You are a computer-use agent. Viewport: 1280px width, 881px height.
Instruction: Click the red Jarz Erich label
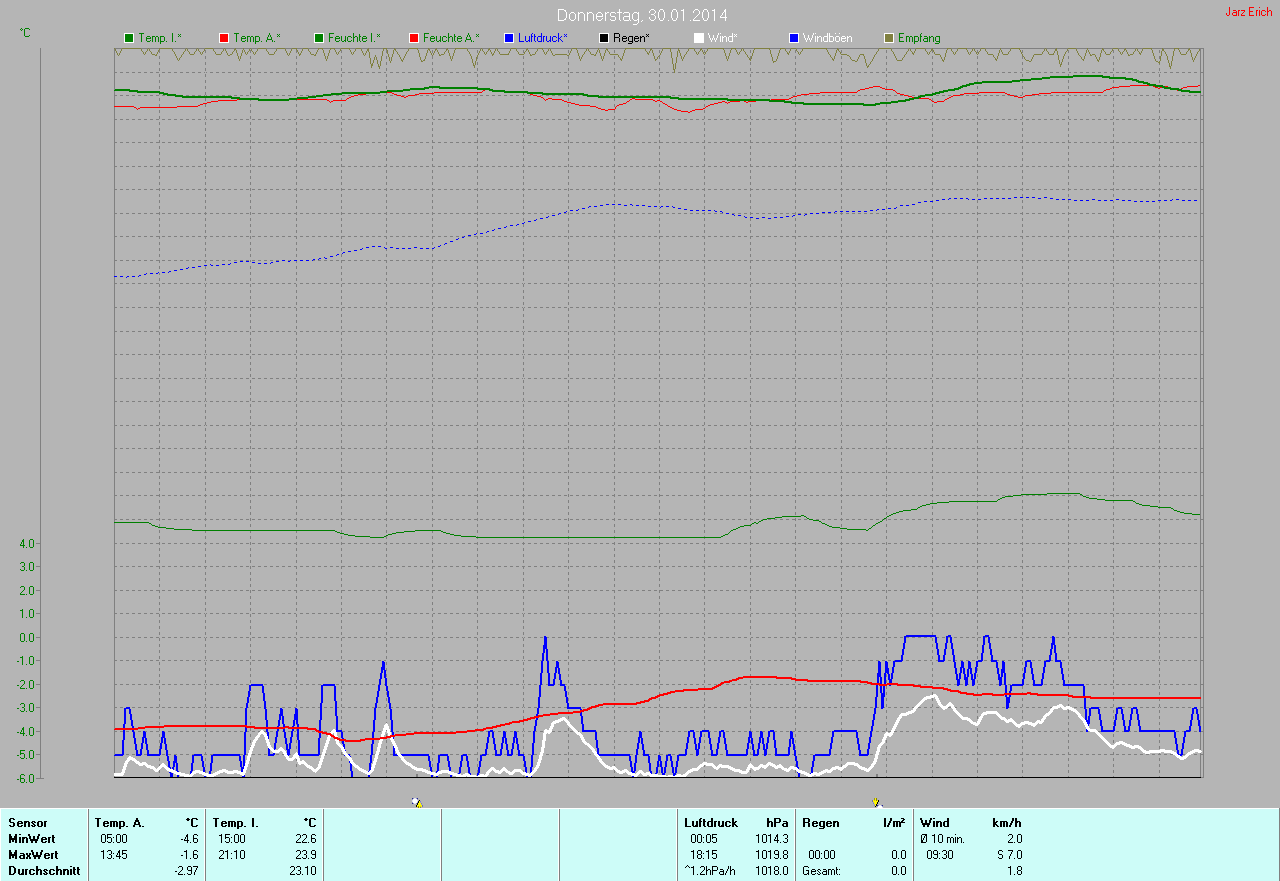point(1249,12)
